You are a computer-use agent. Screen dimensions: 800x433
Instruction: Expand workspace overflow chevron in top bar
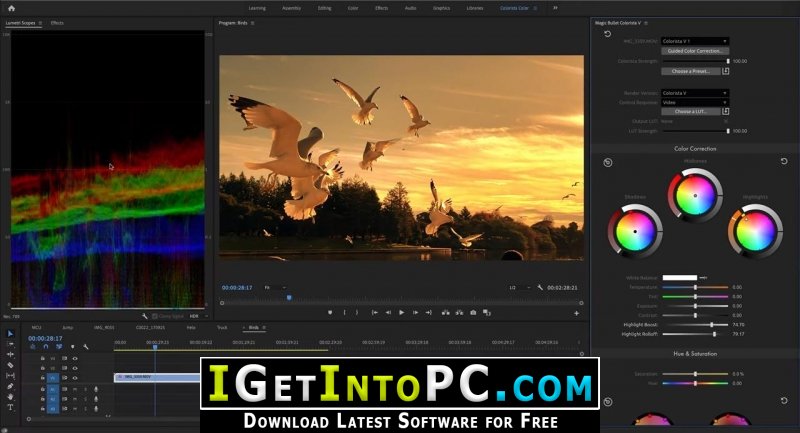click(x=555, y=8)
